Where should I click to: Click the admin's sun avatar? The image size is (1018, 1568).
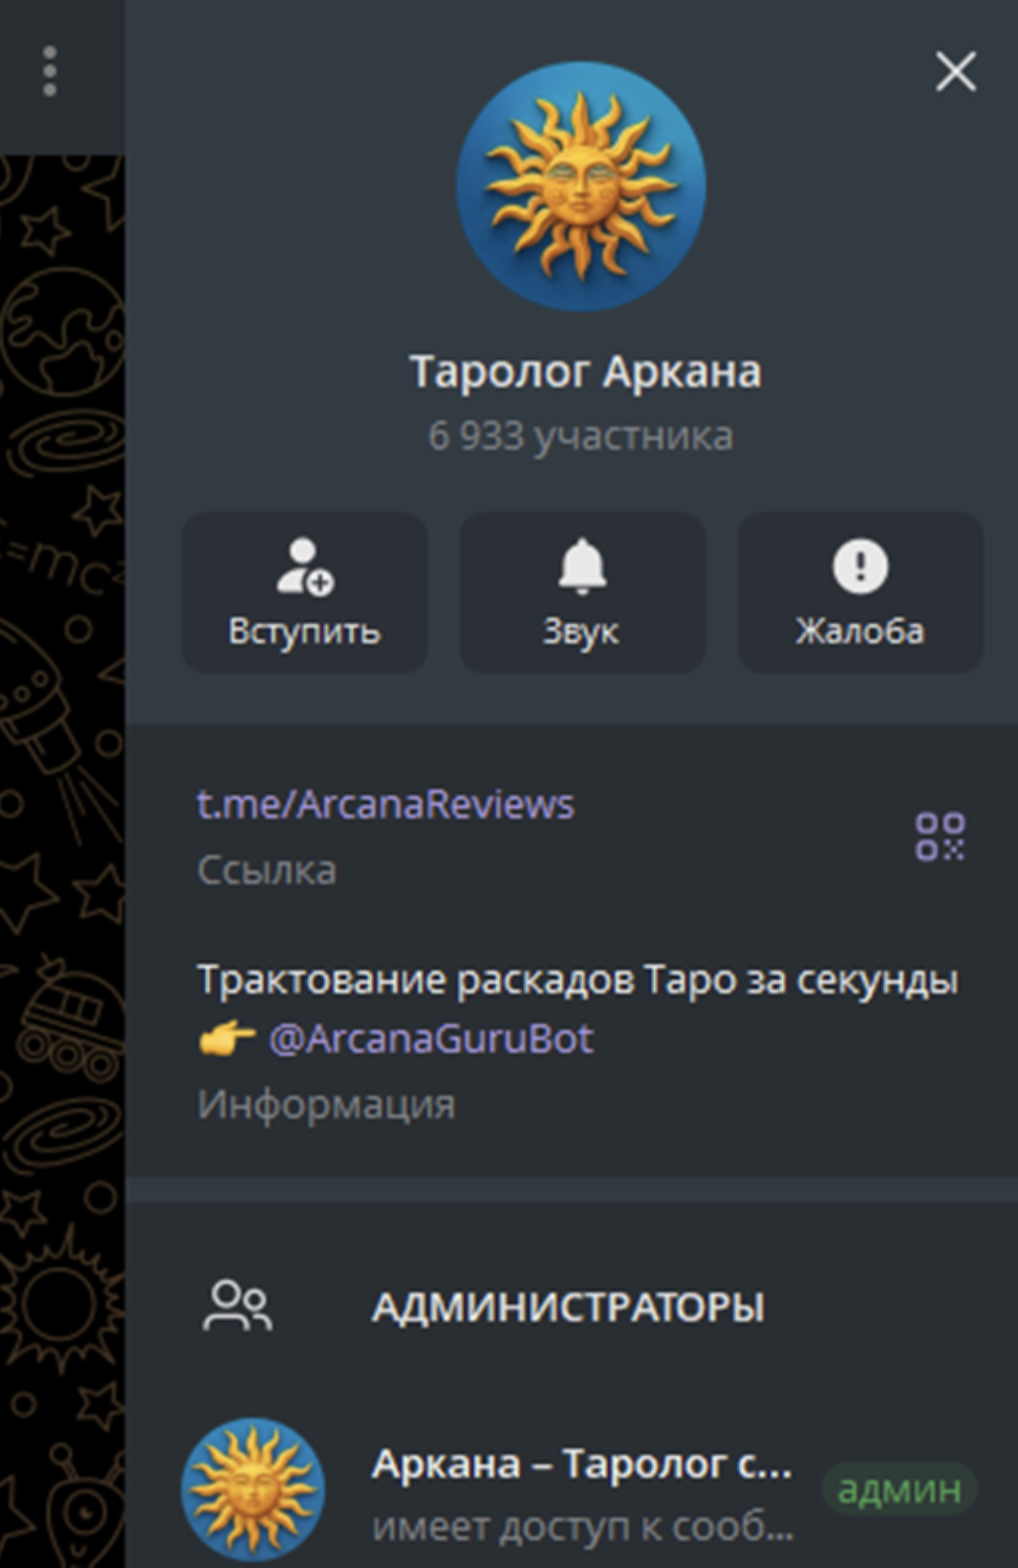coord(253,1490)
